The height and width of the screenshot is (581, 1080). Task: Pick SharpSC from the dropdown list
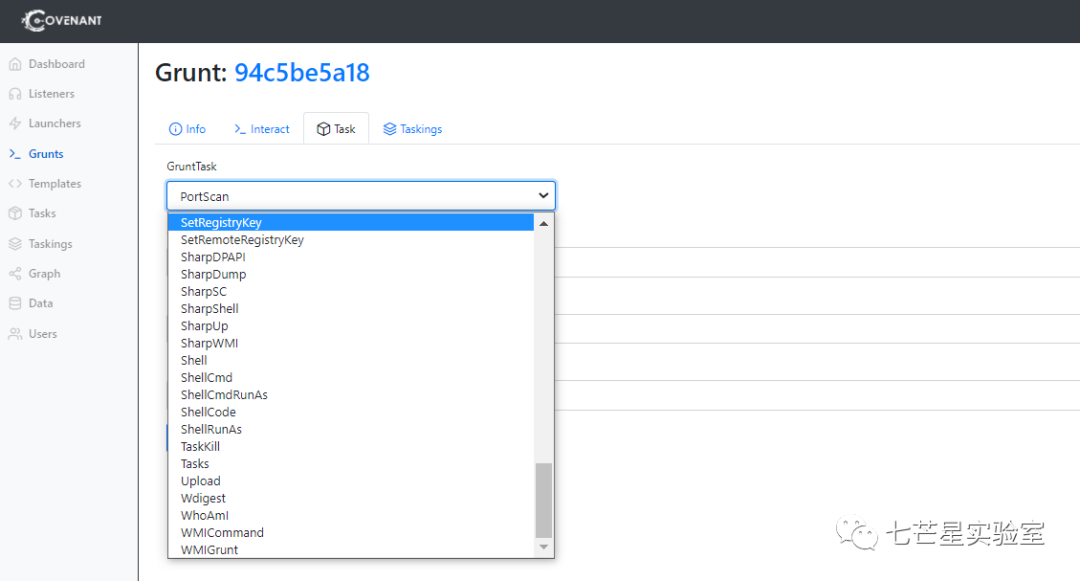coord(351,291)
